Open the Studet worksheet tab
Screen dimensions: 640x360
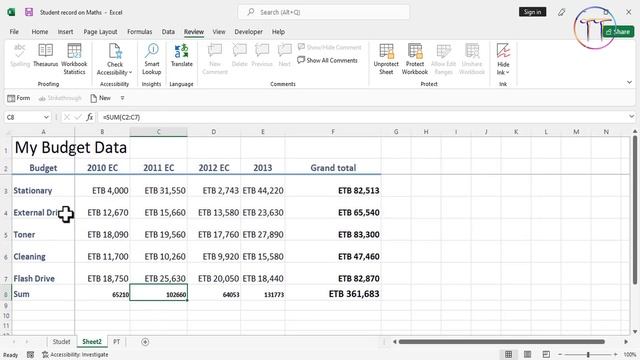tap(61, 342)
